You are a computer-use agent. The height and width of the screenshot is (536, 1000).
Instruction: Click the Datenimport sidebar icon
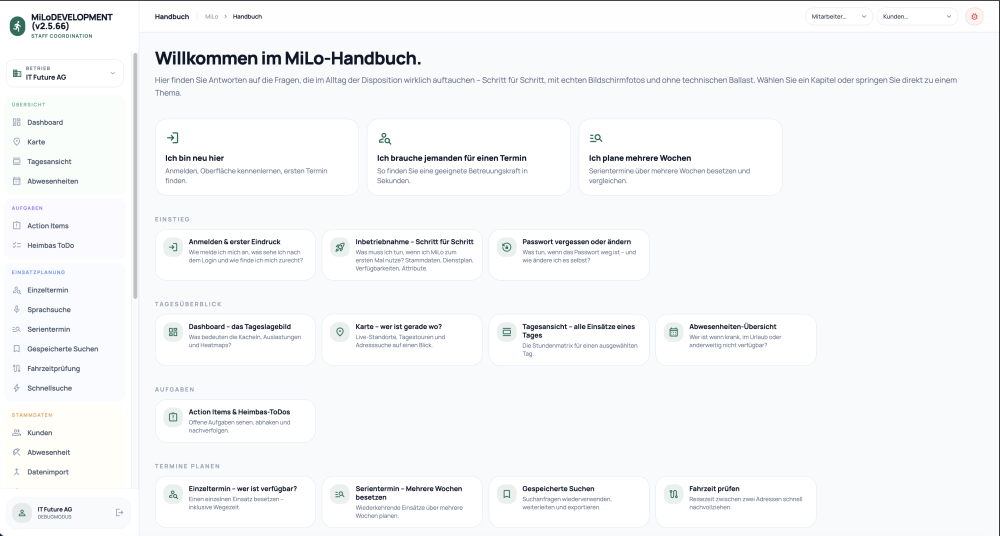tap(17, 472)
